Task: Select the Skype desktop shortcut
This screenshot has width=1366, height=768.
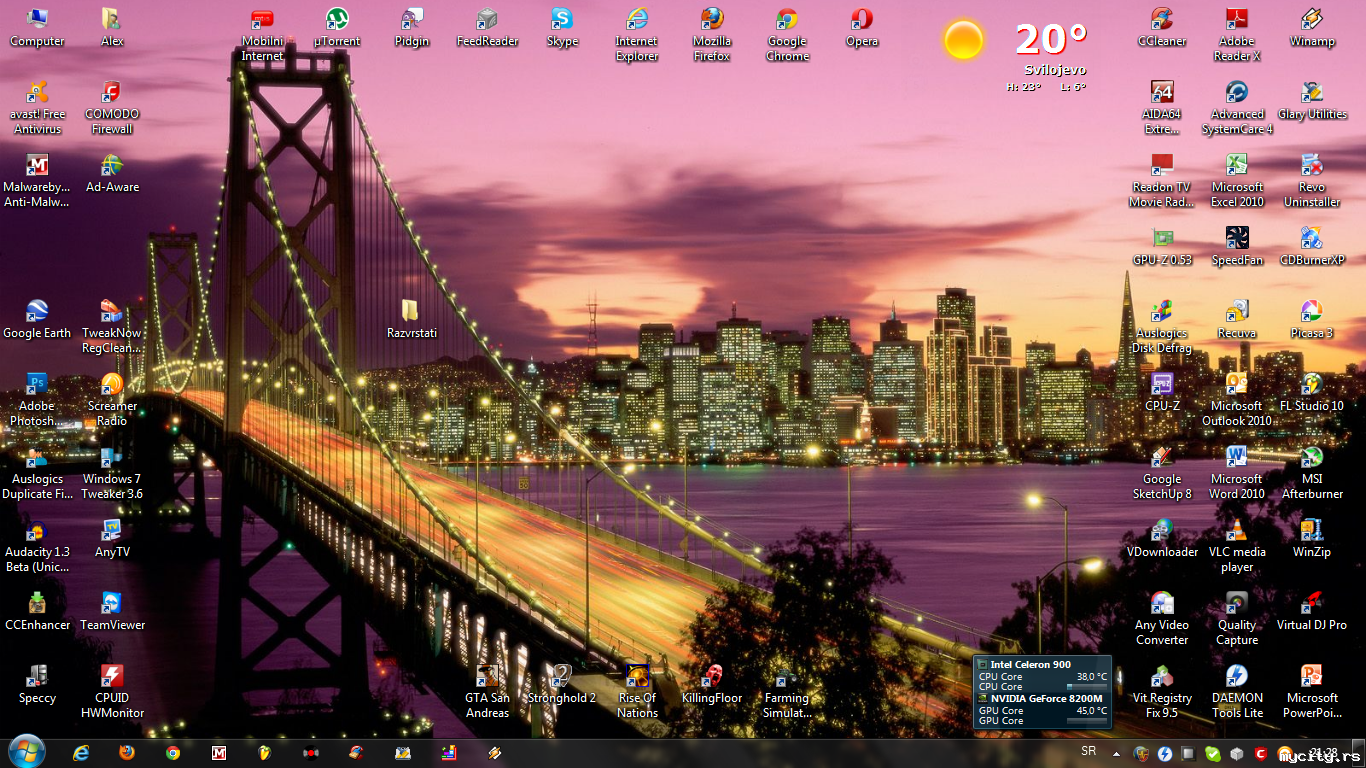Action: click(562, 28)
